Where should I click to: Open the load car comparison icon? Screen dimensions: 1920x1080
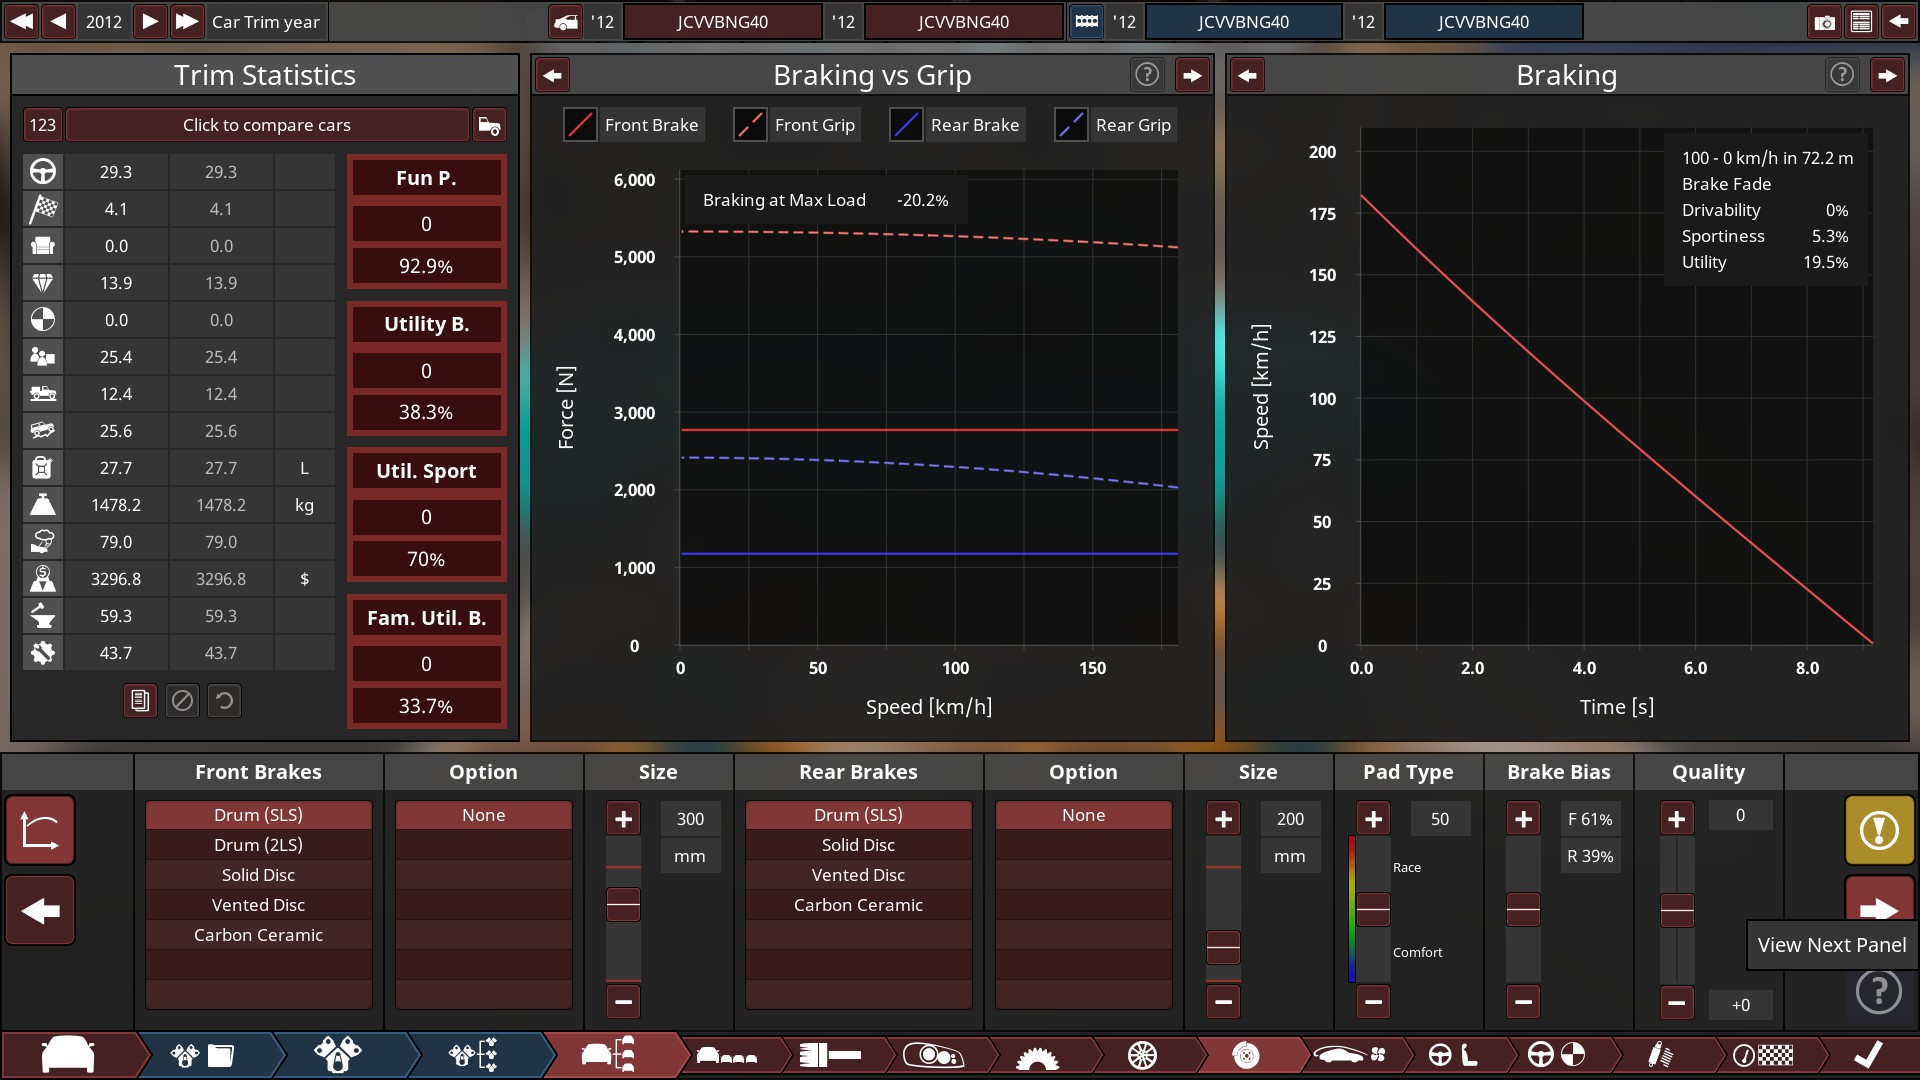coord(489,125)
